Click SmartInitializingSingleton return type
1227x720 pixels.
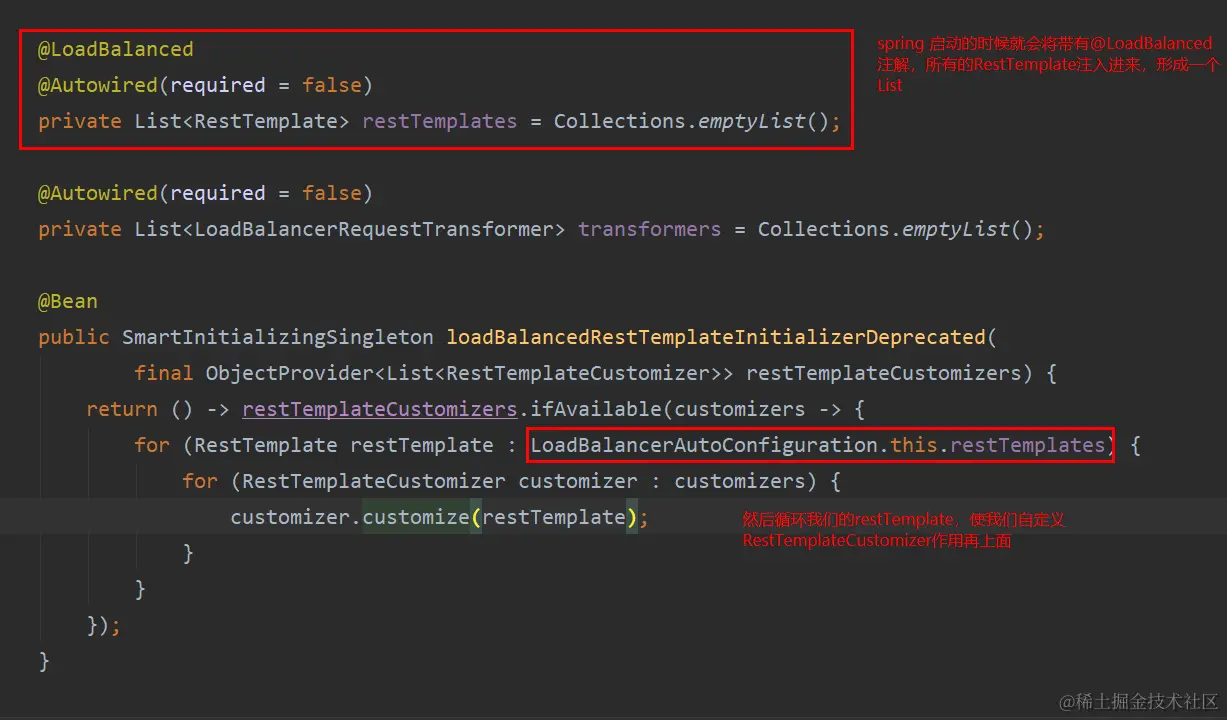pyautogui.click(x=278, y=337)
